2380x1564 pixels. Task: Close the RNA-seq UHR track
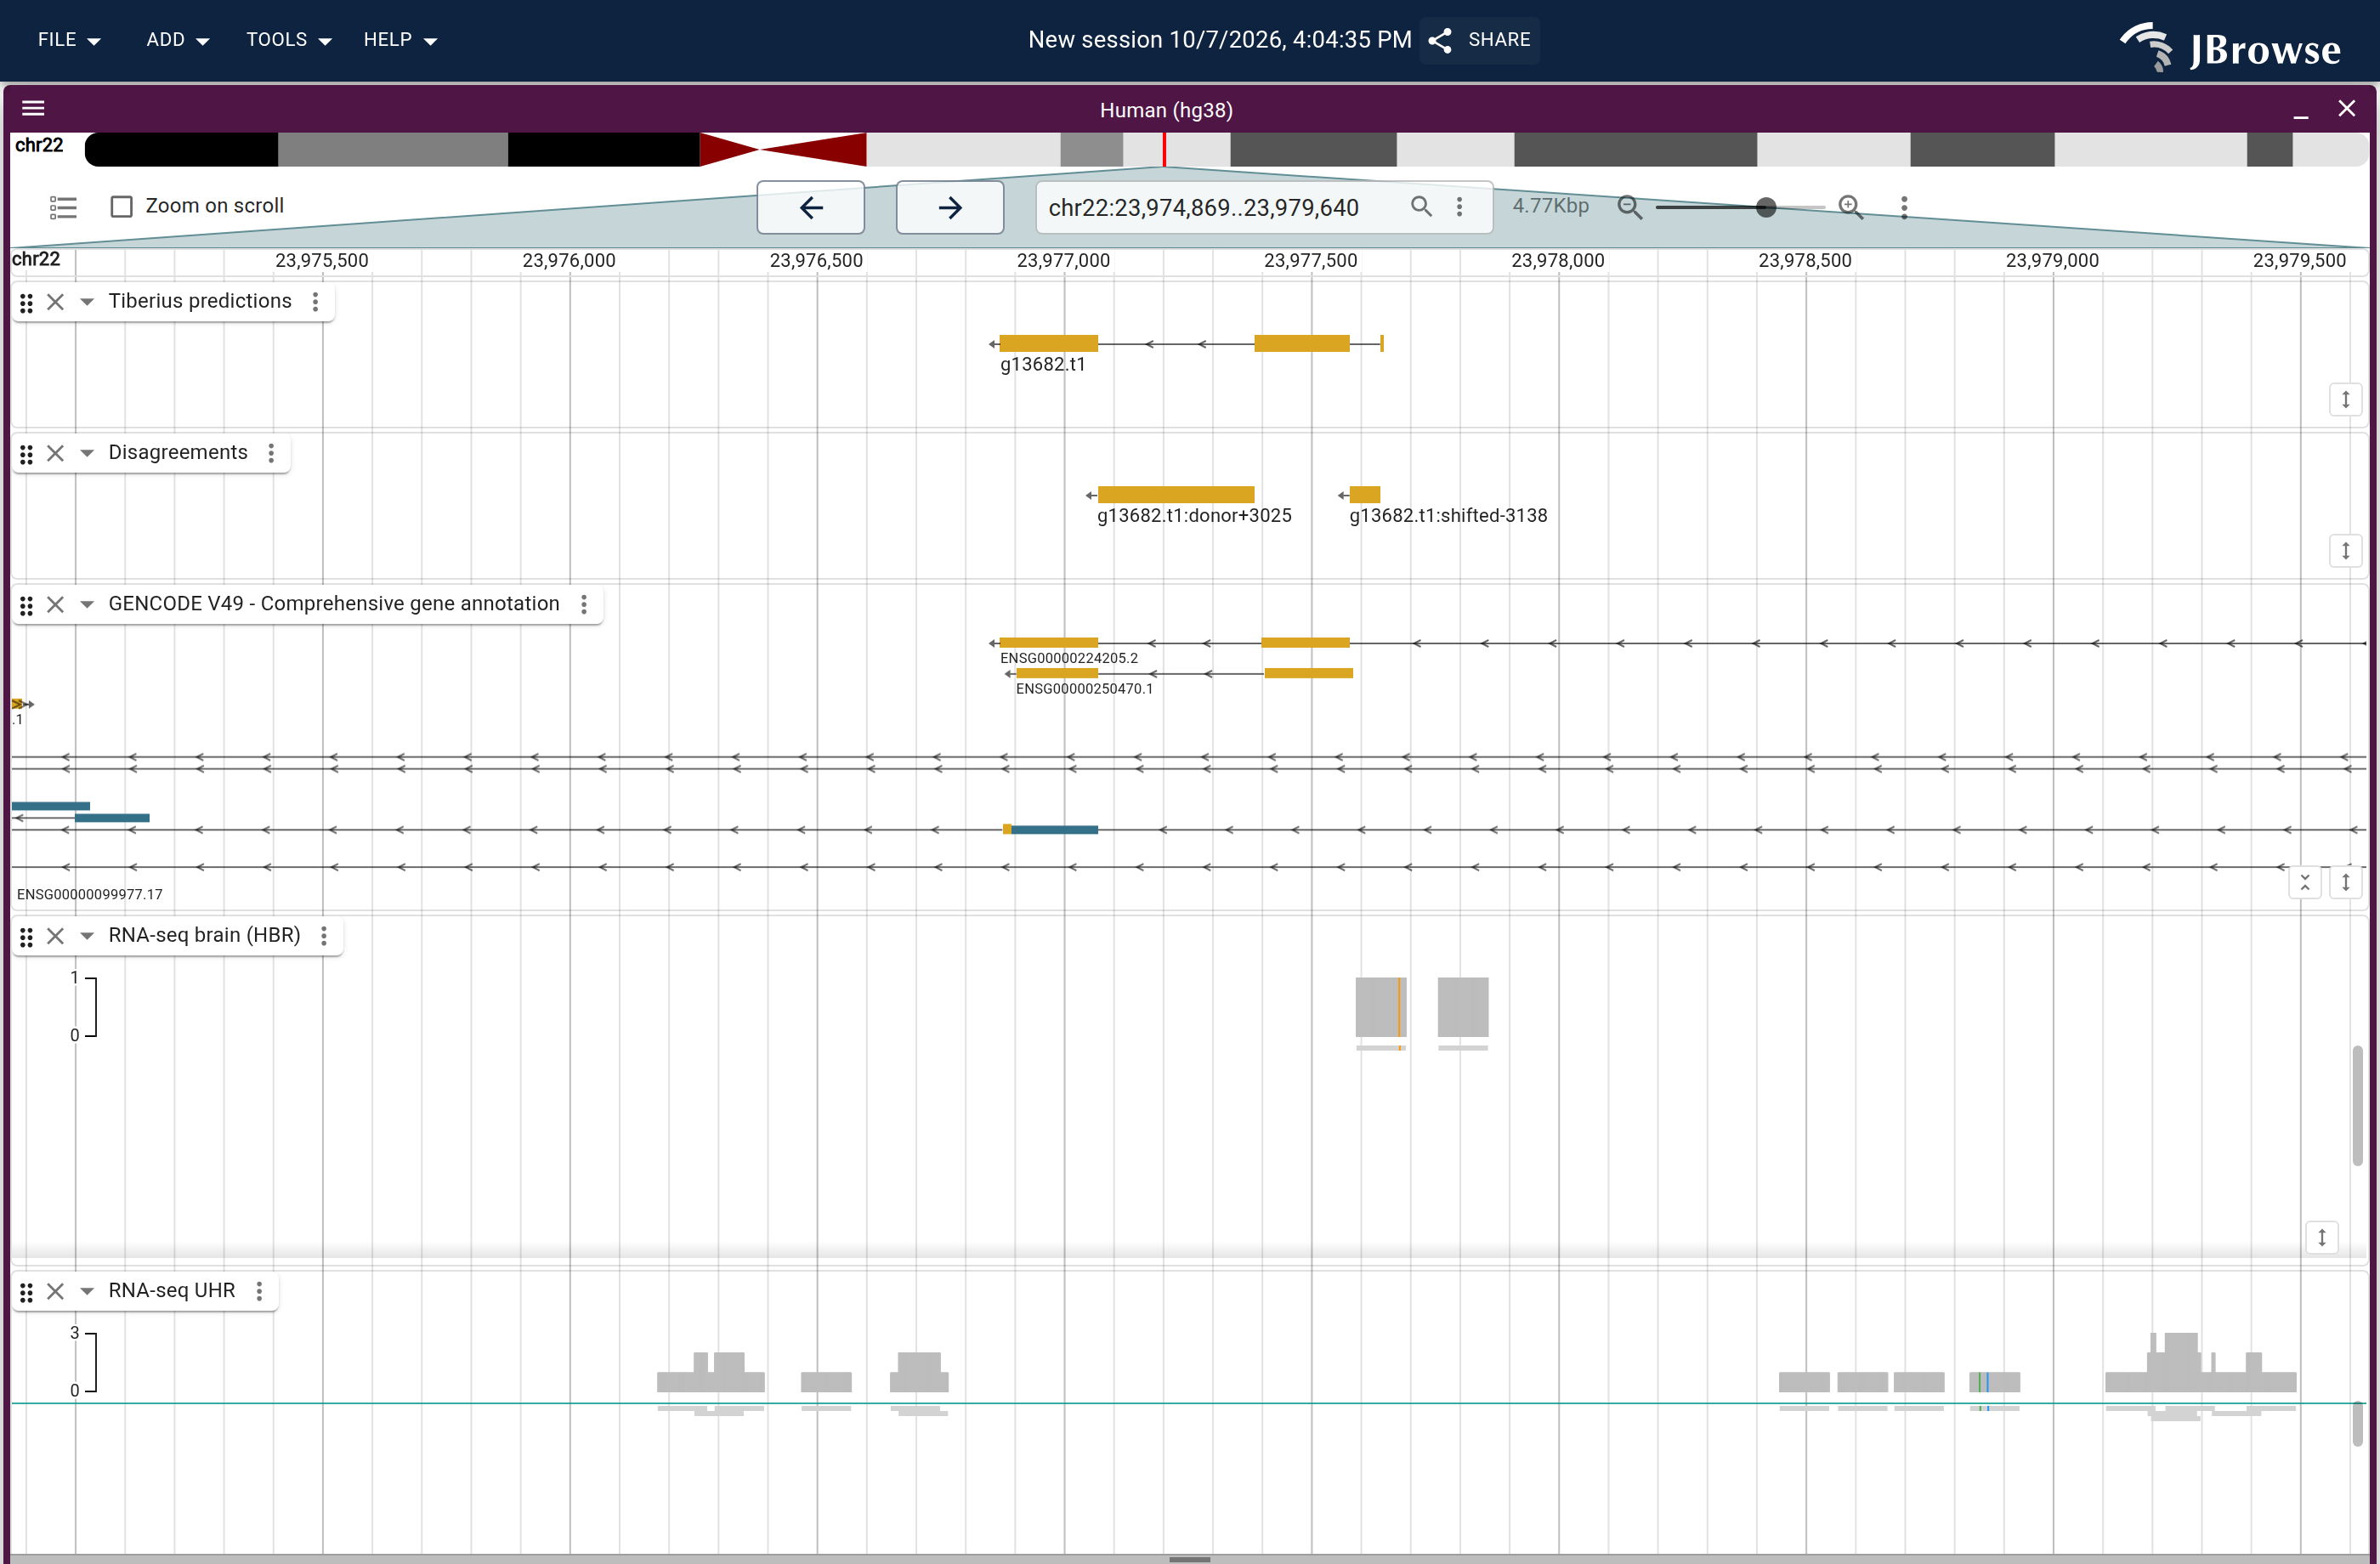coord(56,1291)
